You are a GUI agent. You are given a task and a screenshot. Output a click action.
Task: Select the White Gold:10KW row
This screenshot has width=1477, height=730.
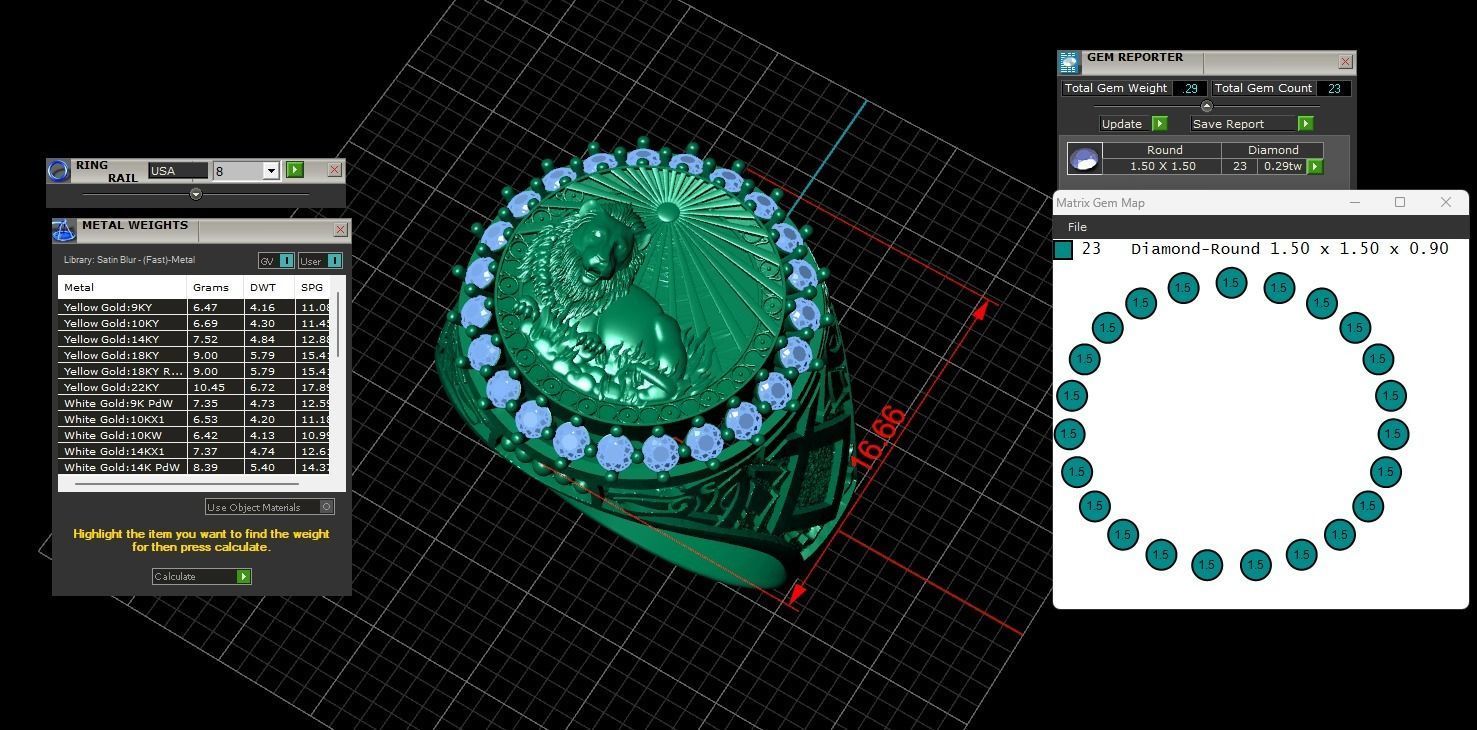pyautogui.click(x=194, y=435)
